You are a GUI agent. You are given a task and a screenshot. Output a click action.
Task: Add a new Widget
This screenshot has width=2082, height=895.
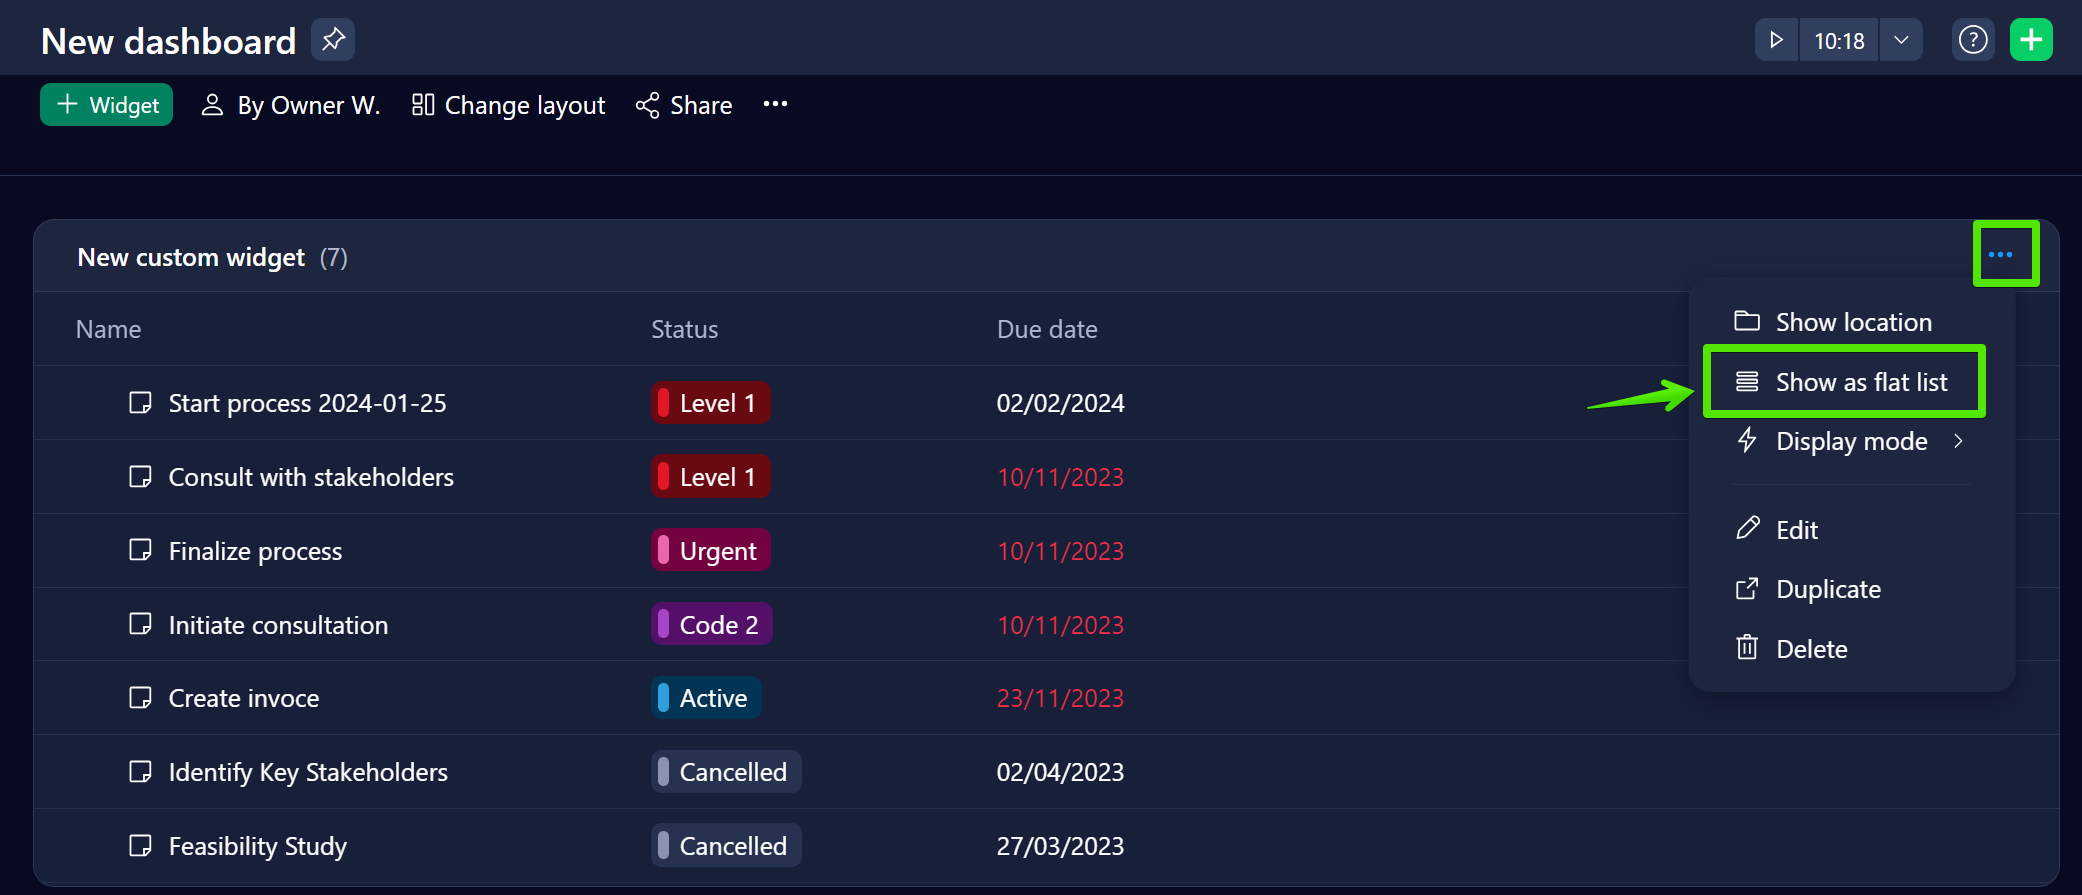coord(107,105)
